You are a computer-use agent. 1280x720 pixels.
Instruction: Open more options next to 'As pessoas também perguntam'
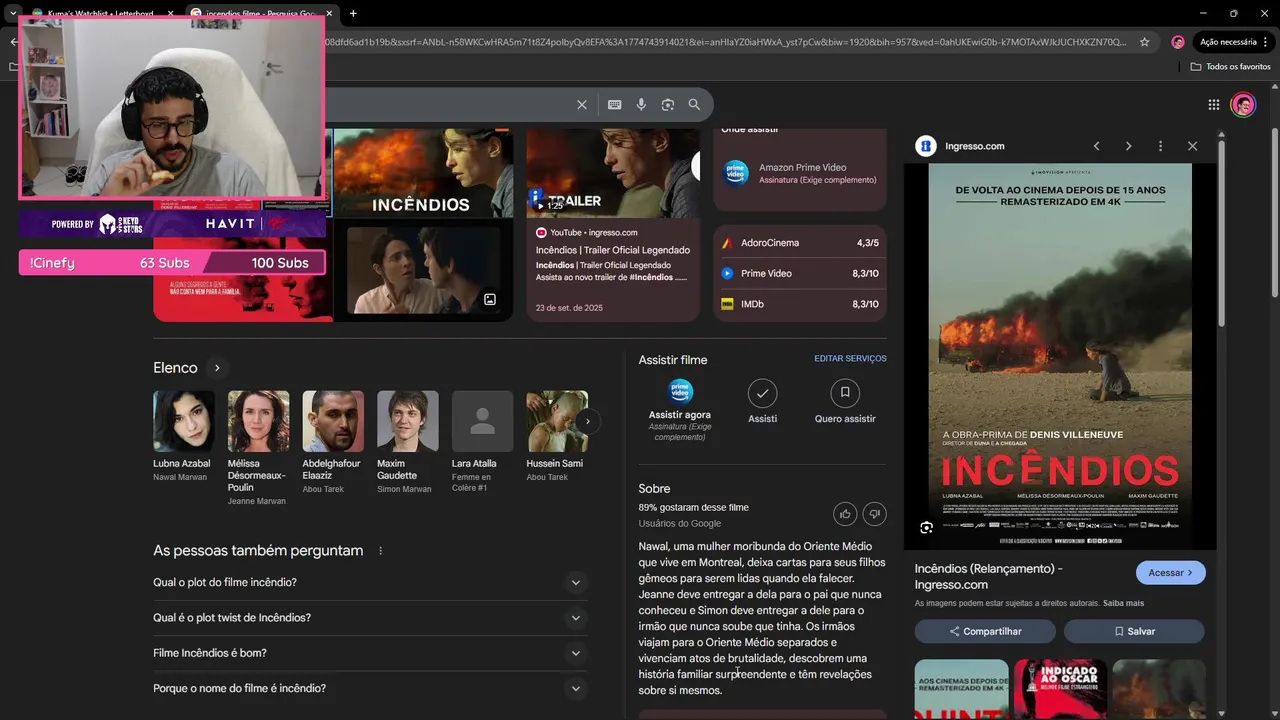(x=380, y=551)
